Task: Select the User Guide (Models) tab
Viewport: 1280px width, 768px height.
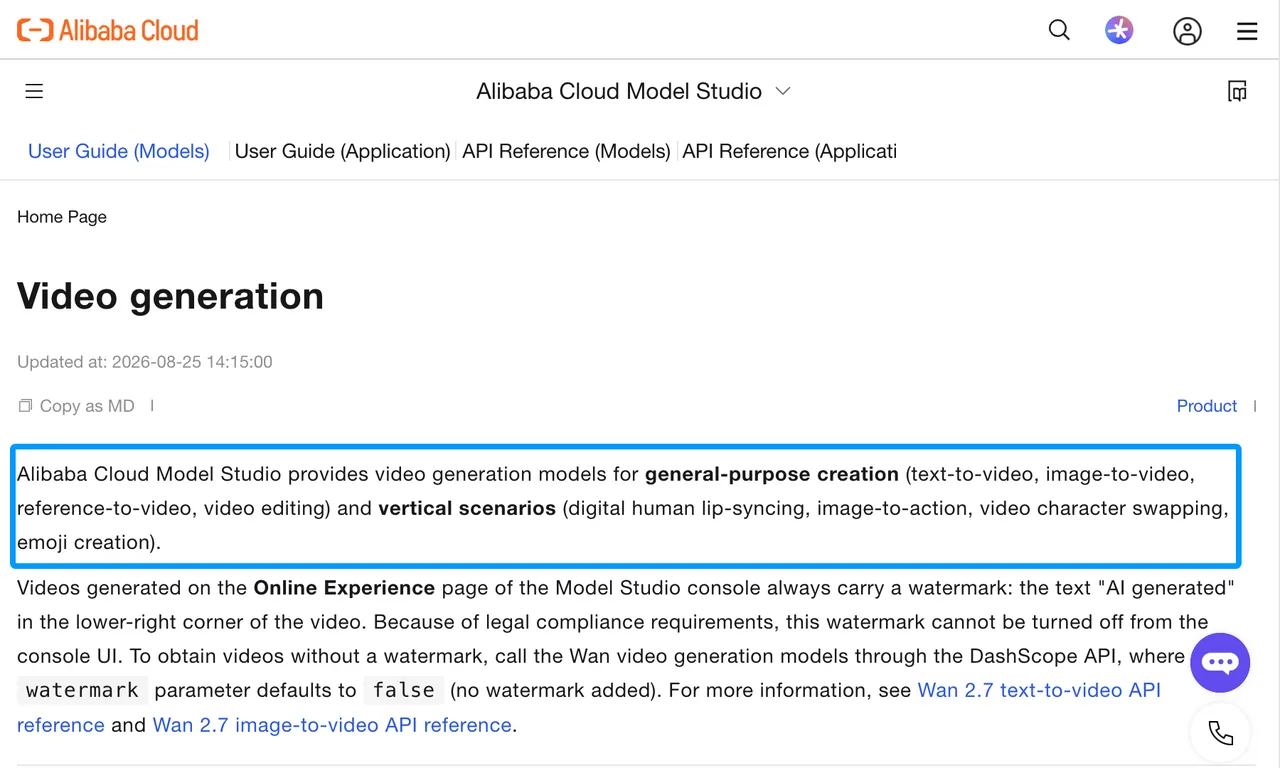Action: tap(119, 151)
